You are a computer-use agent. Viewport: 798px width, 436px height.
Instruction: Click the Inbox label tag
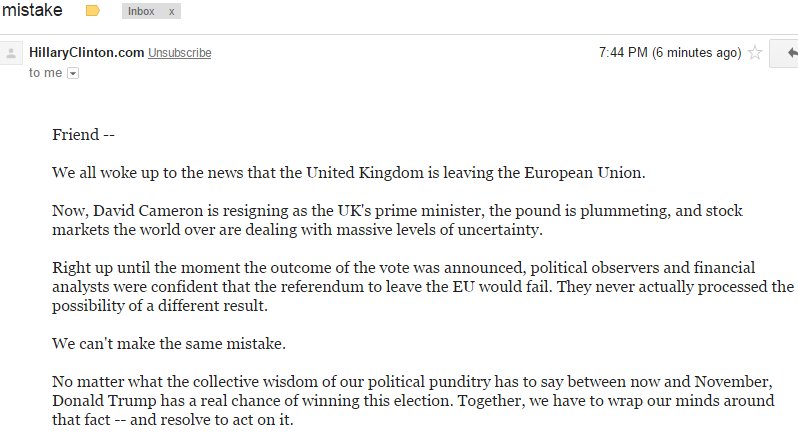142,12
